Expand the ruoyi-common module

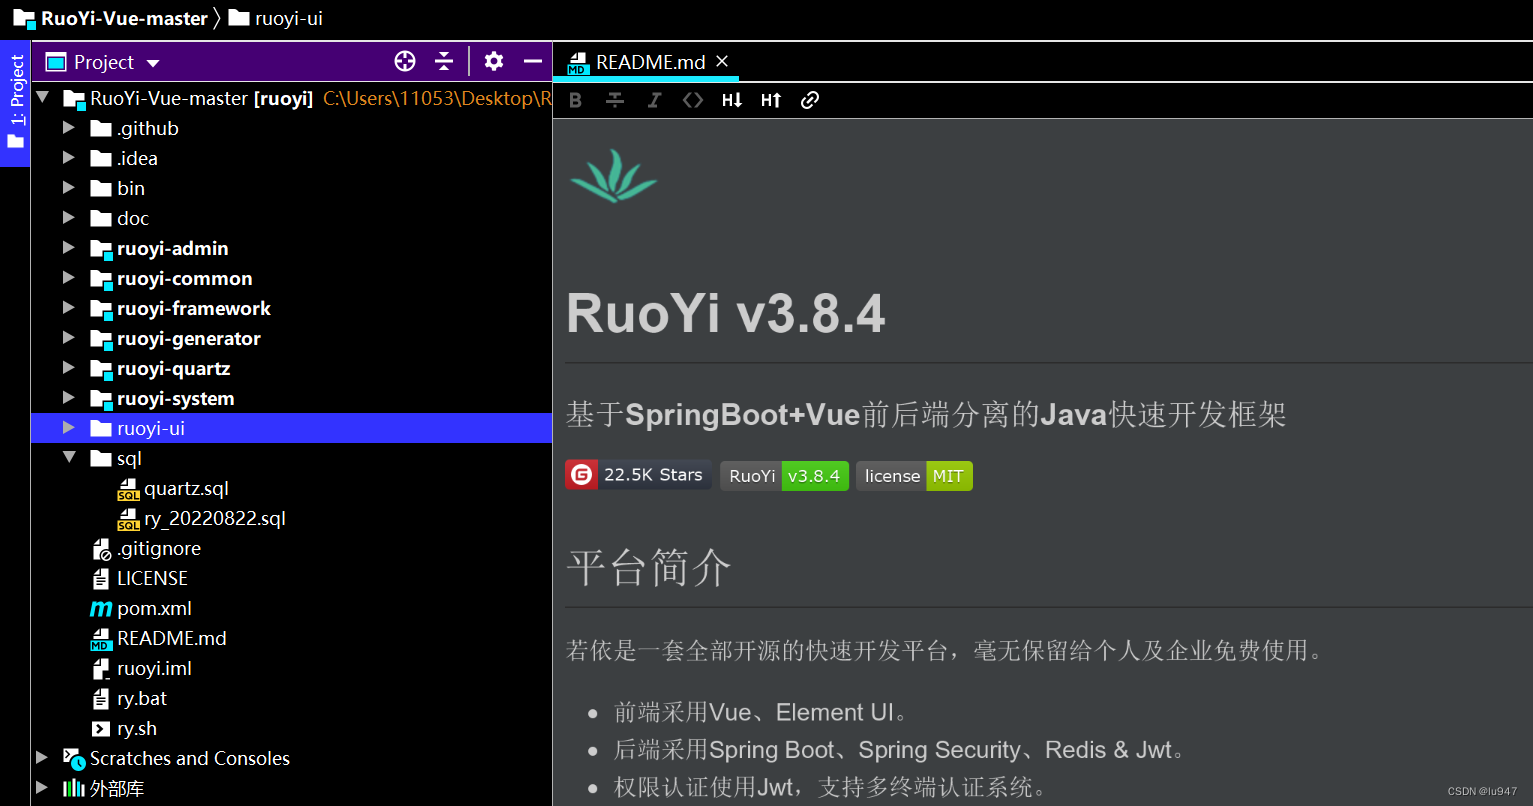click(x=69, y=278)
